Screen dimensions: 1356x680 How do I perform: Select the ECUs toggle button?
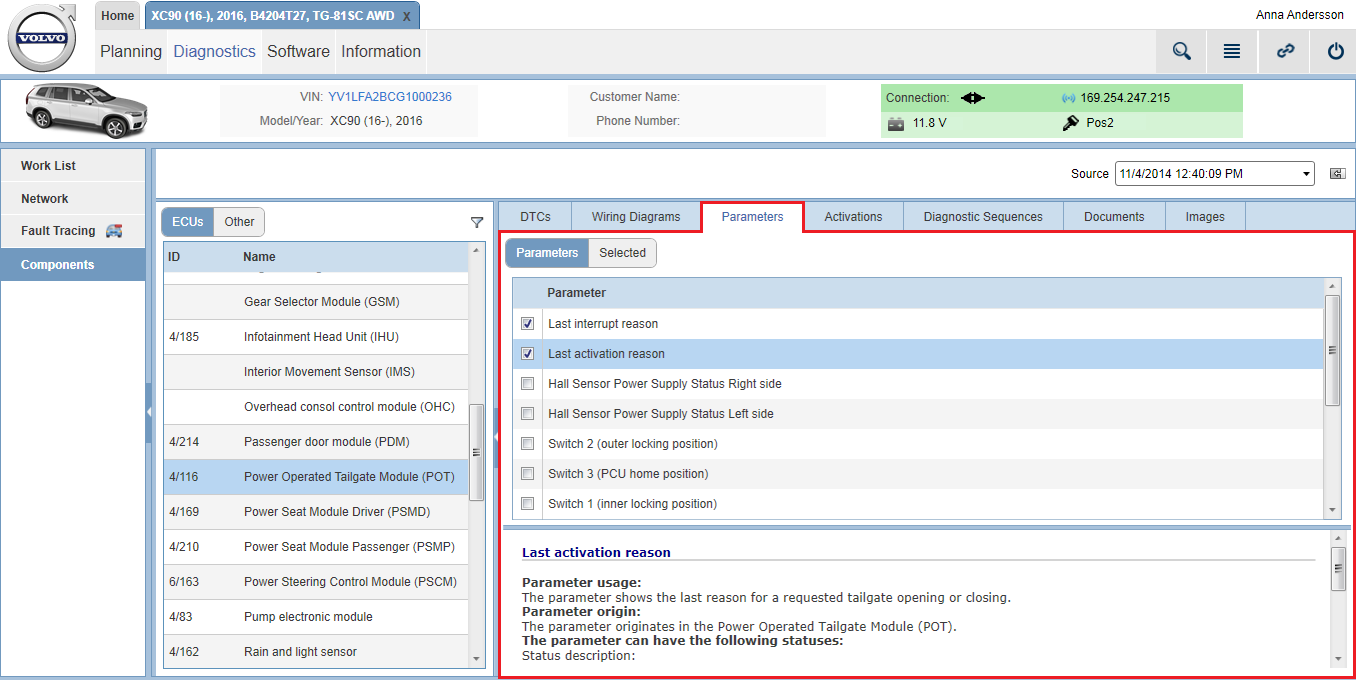[188, 222]
